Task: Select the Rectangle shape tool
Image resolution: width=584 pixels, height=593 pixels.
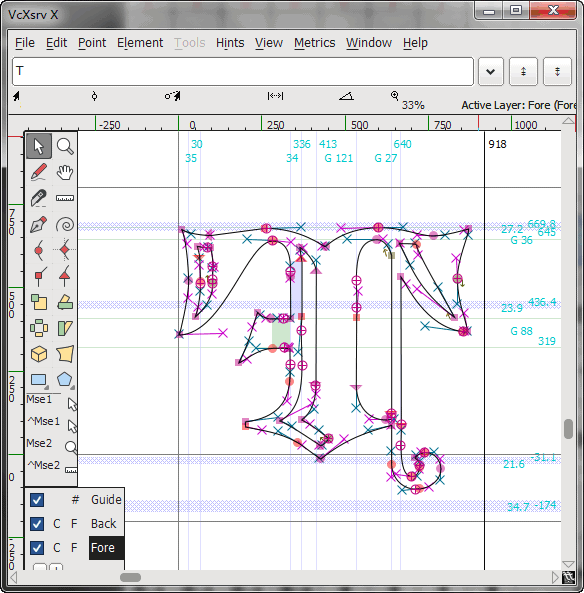Action: click(39, 380)
